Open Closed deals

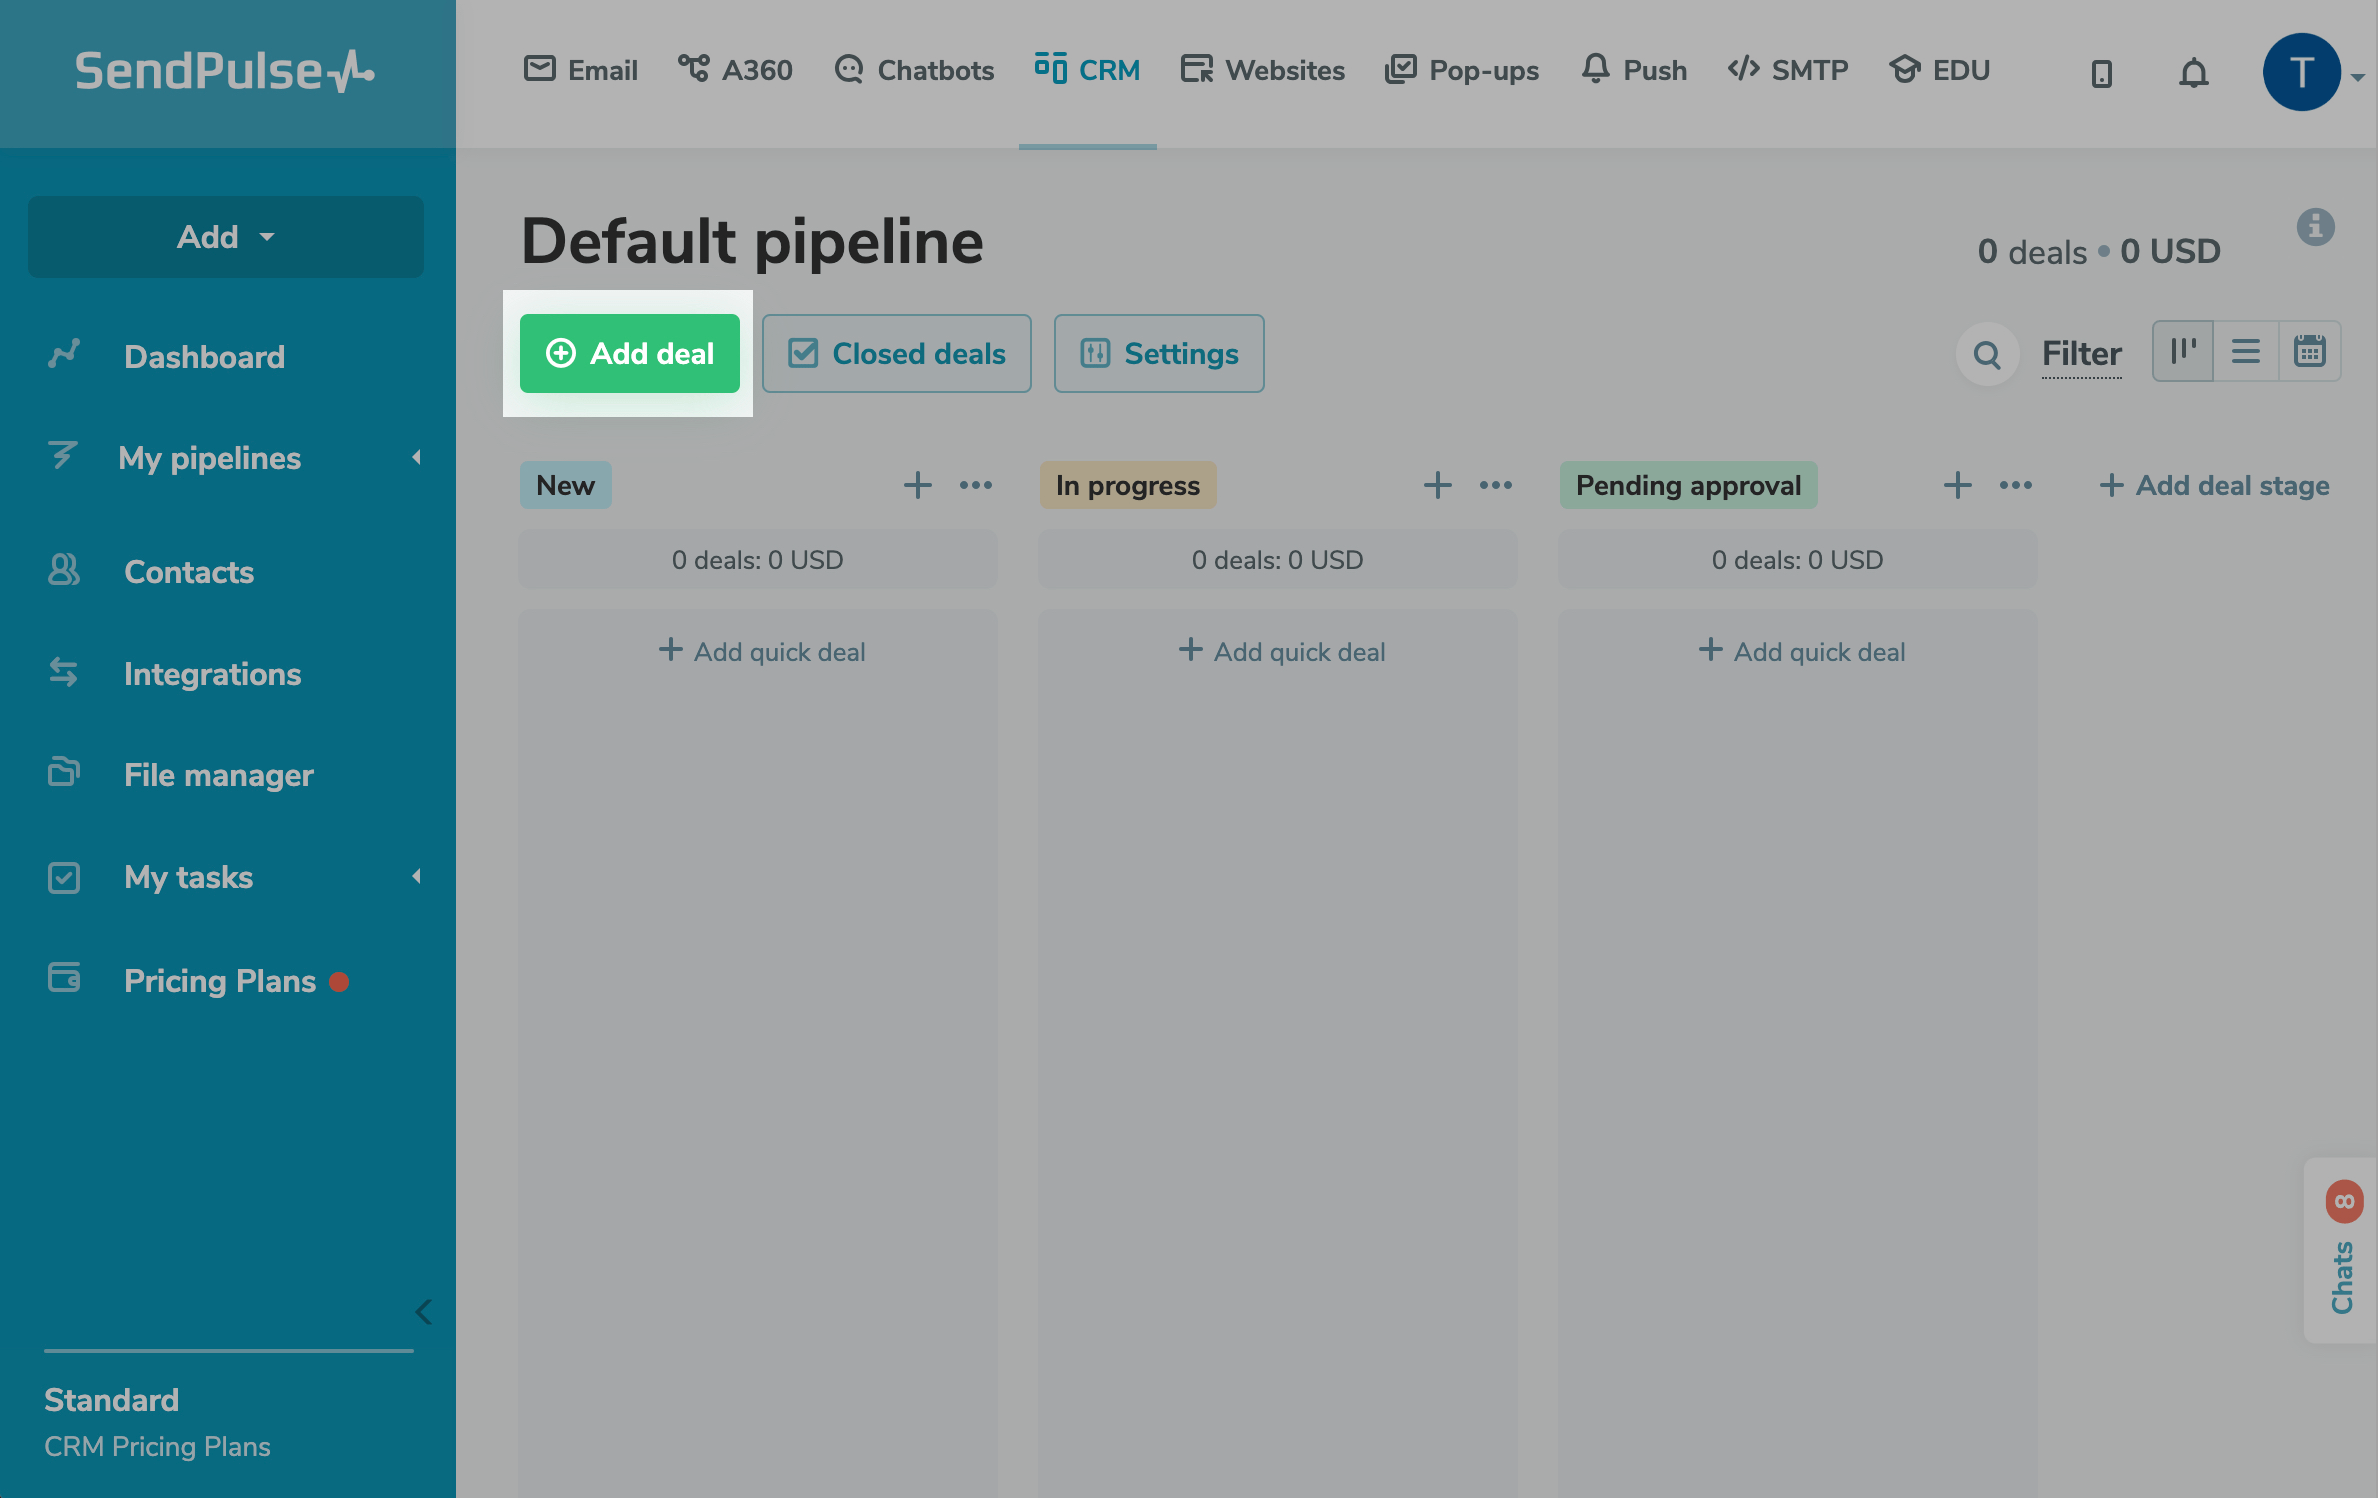coord(896,353)
